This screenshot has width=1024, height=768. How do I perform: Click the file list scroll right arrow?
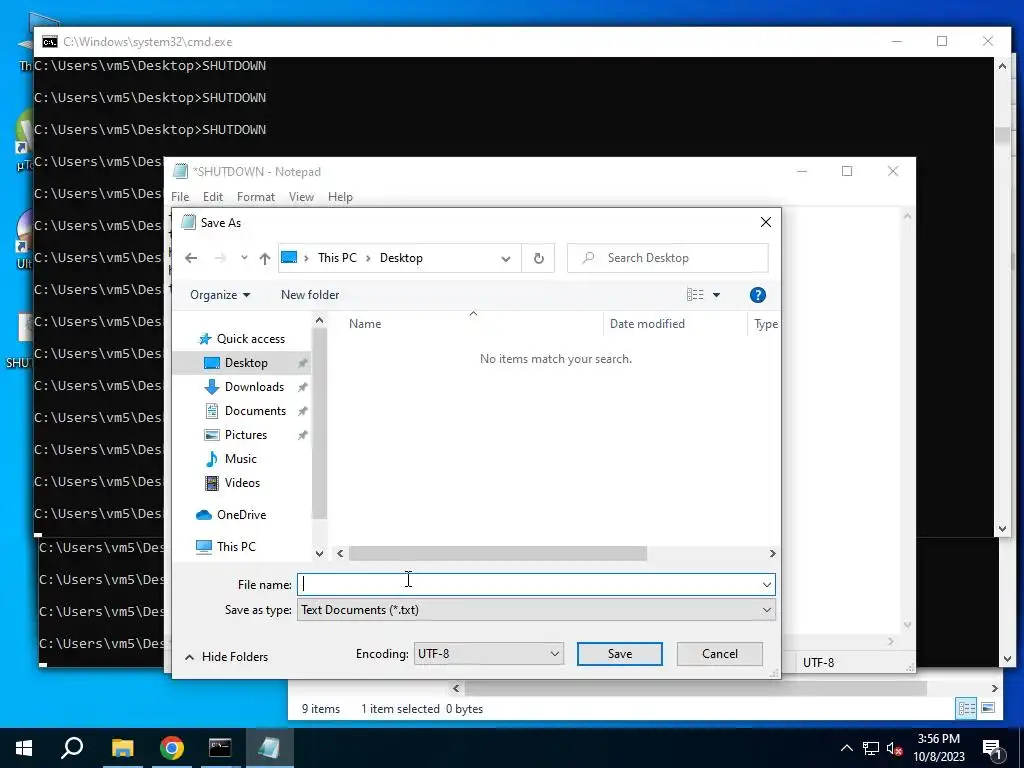[x=773, y=554]
